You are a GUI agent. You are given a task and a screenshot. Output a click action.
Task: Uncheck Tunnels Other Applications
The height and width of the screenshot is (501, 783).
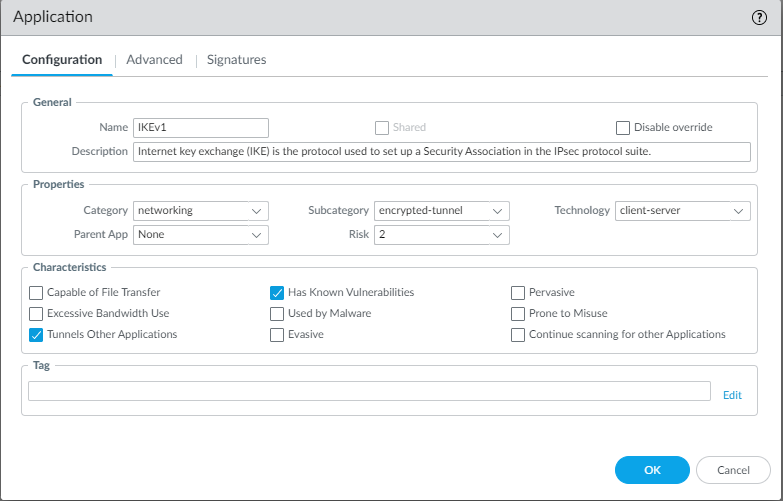(36, 335)
